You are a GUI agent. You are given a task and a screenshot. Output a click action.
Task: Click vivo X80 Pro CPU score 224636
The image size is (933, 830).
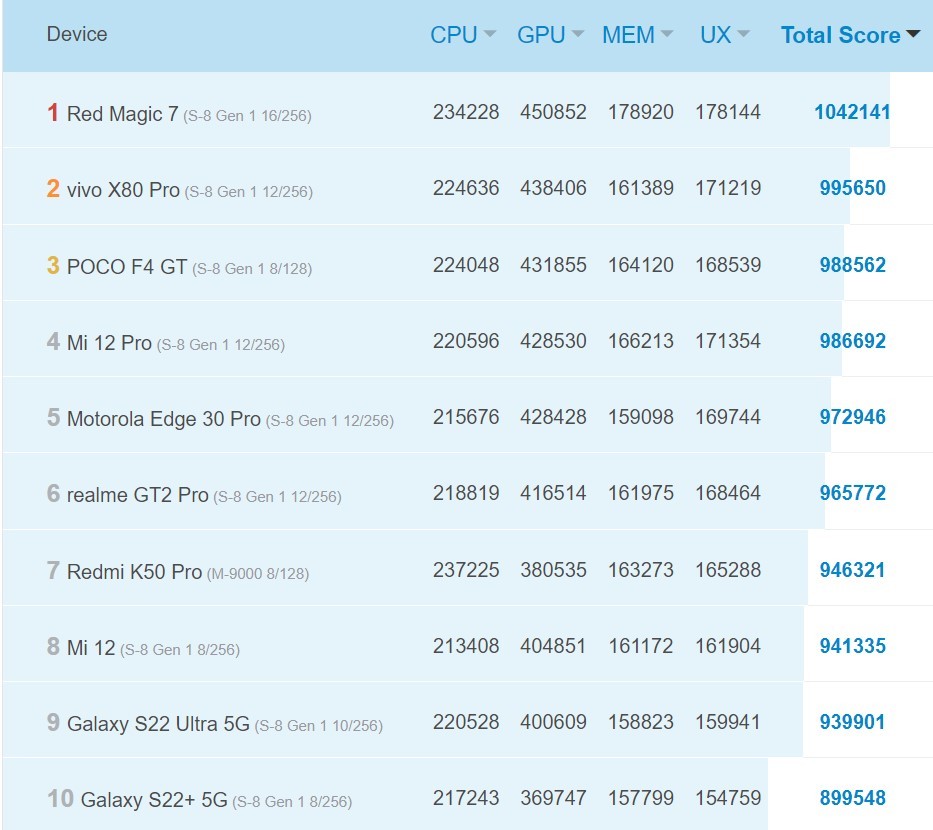(466, 188)
